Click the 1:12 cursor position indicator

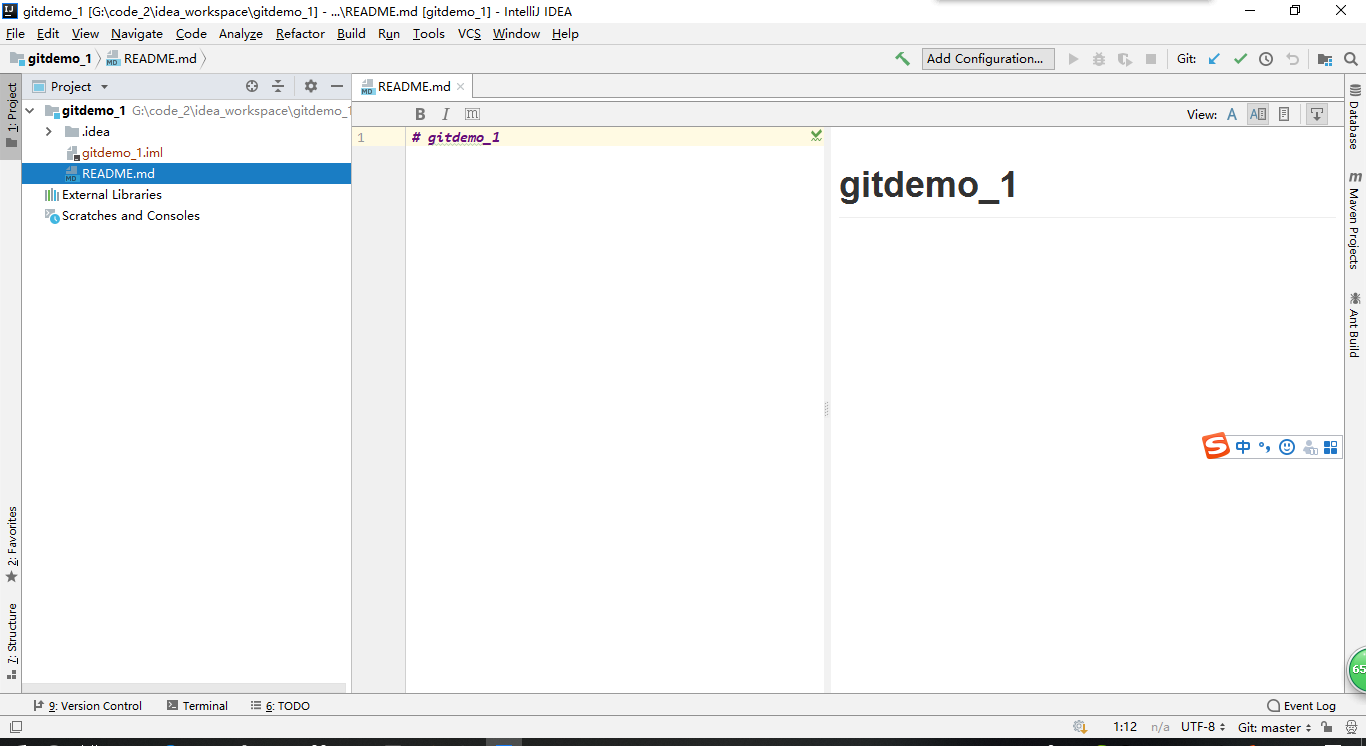click(x=1125, y=728)
